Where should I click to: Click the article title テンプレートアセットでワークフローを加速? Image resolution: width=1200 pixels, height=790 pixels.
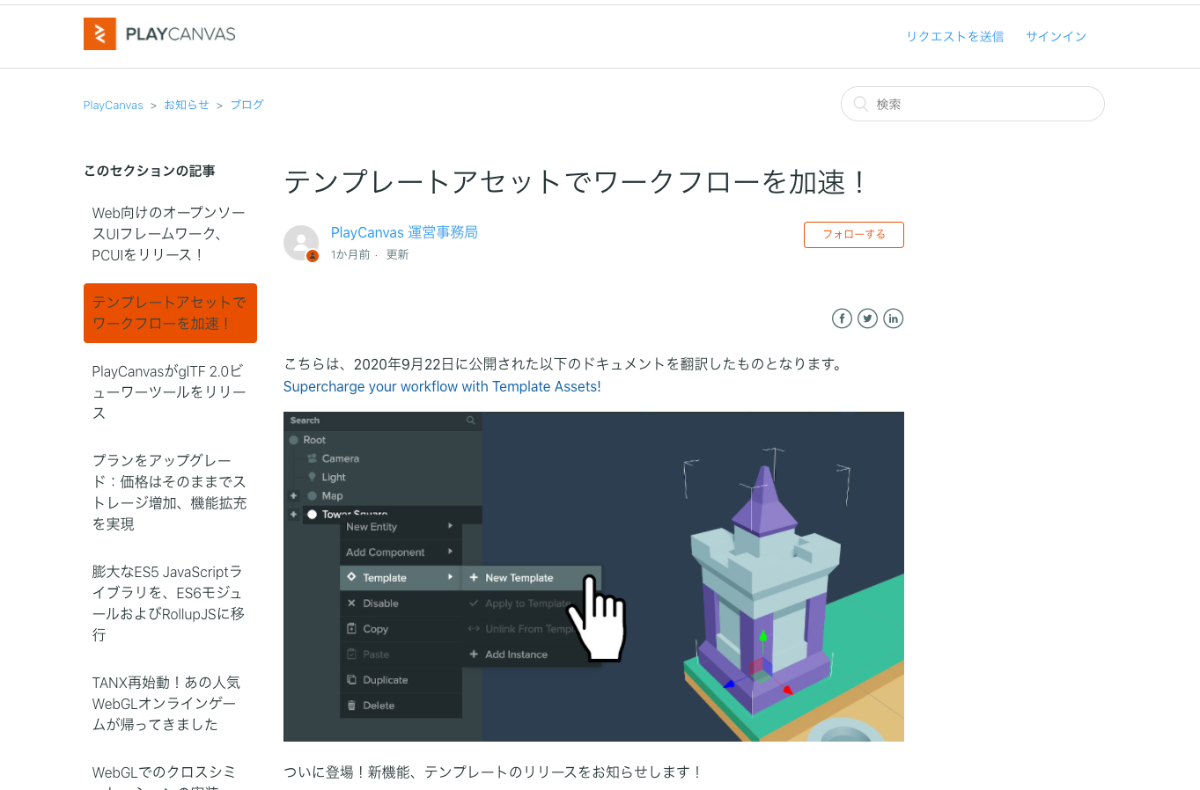click(x=576, y=182)
